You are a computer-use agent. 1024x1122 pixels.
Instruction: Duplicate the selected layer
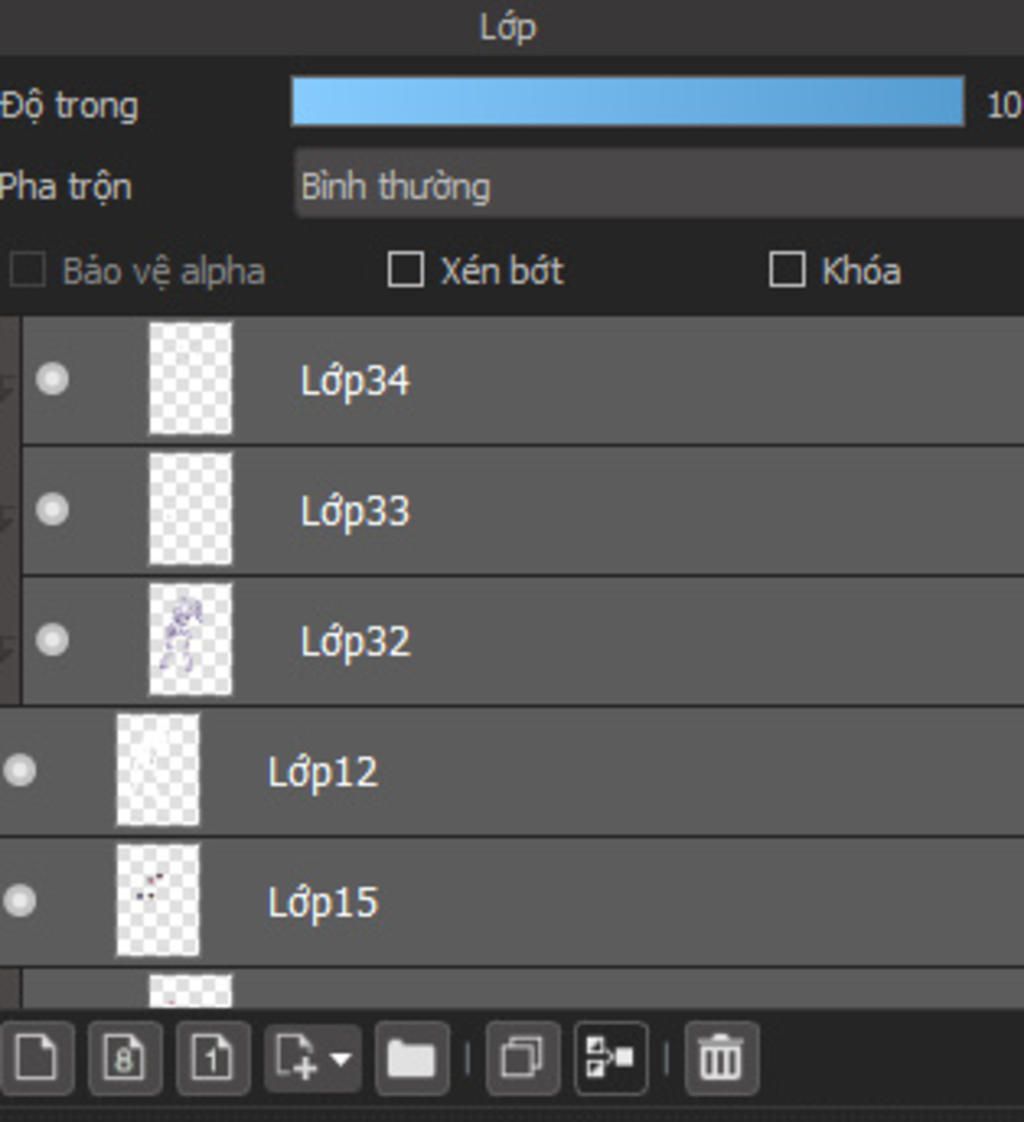[x=522, y=1057]
